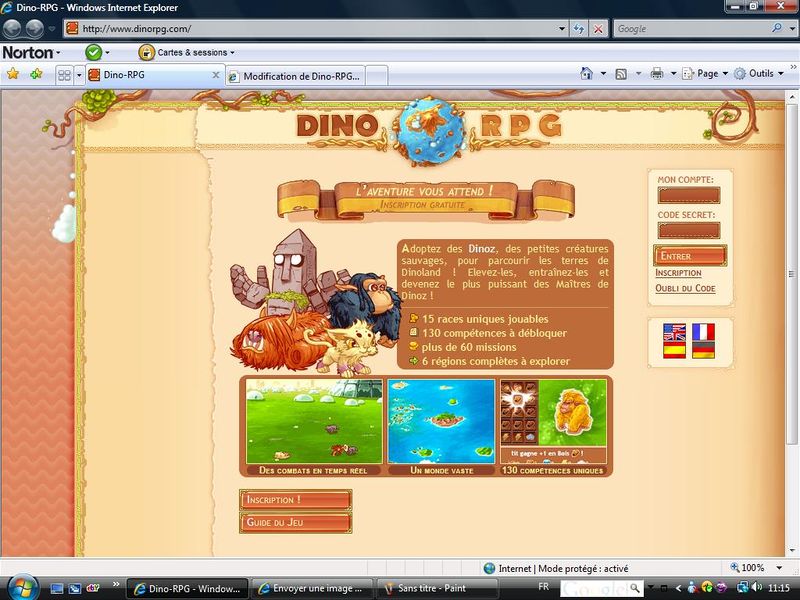Click the Norton Cartes & sessions padlock icon
Image resolution: width=800 pixels, height=600 pixels.
pos(146,52)
